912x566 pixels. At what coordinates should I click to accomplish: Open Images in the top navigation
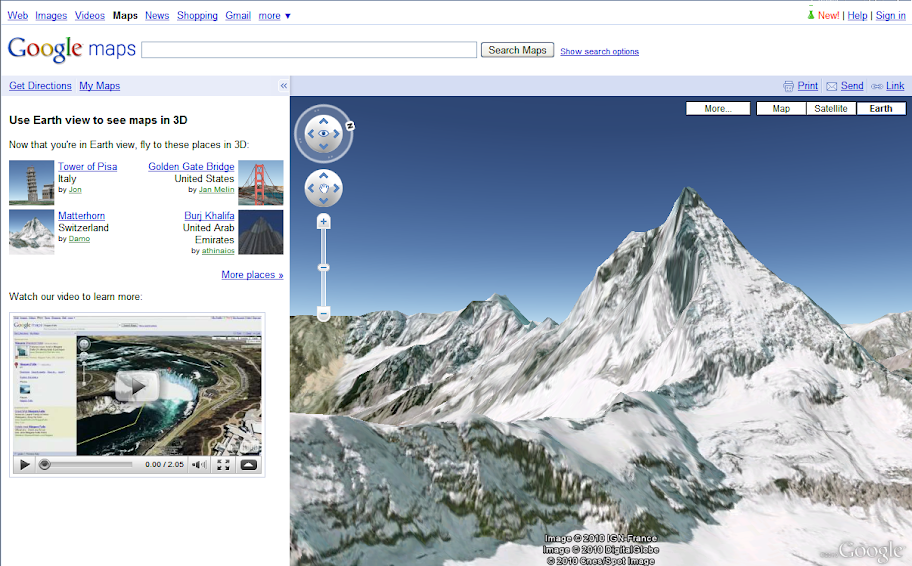51,16
